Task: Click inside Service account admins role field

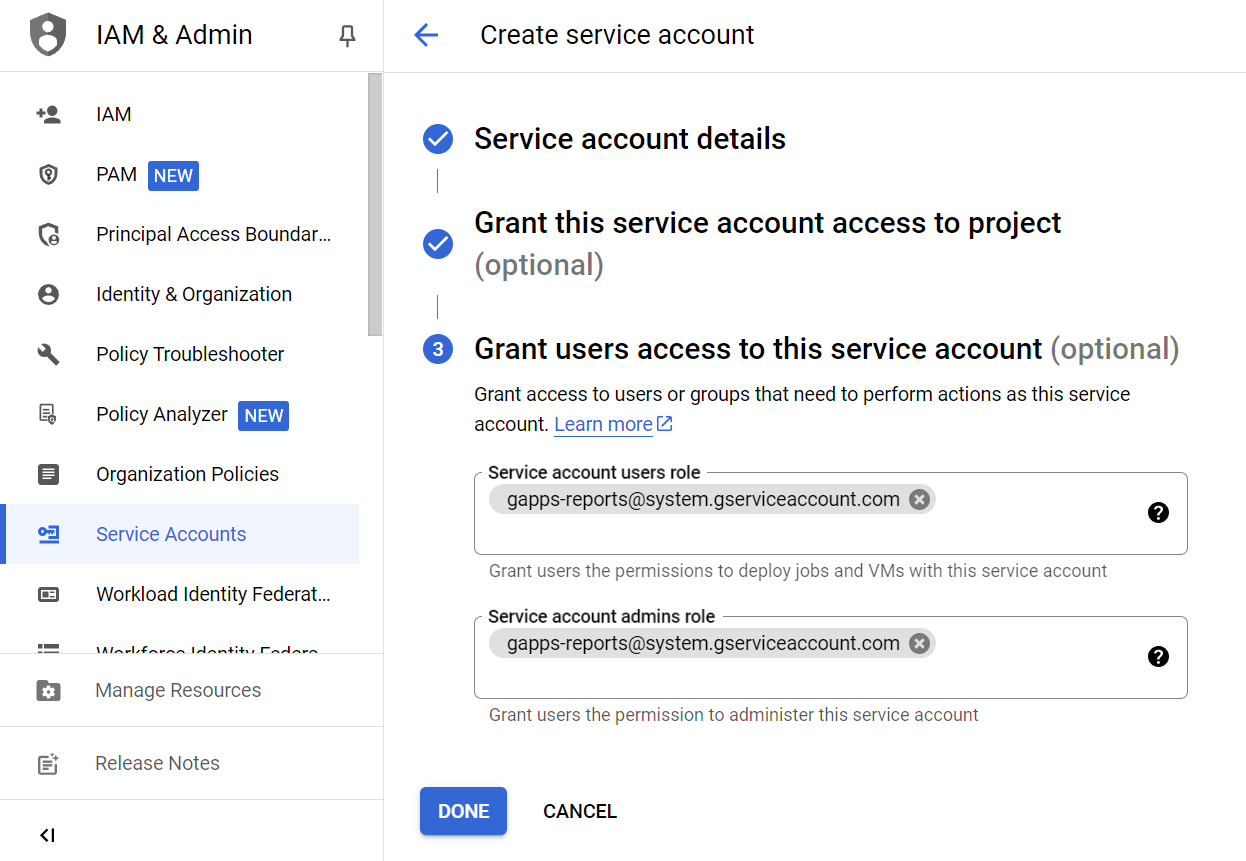Action: pos(830,657)
